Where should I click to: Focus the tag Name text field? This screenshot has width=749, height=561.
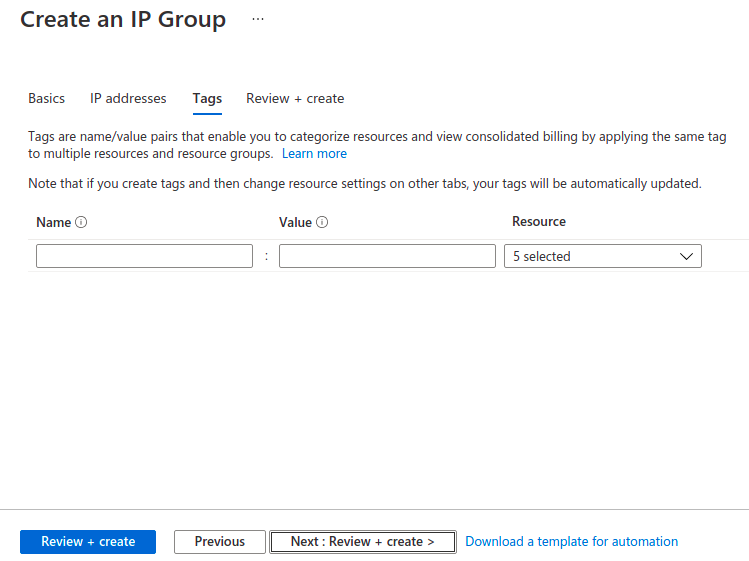point(144,257)
